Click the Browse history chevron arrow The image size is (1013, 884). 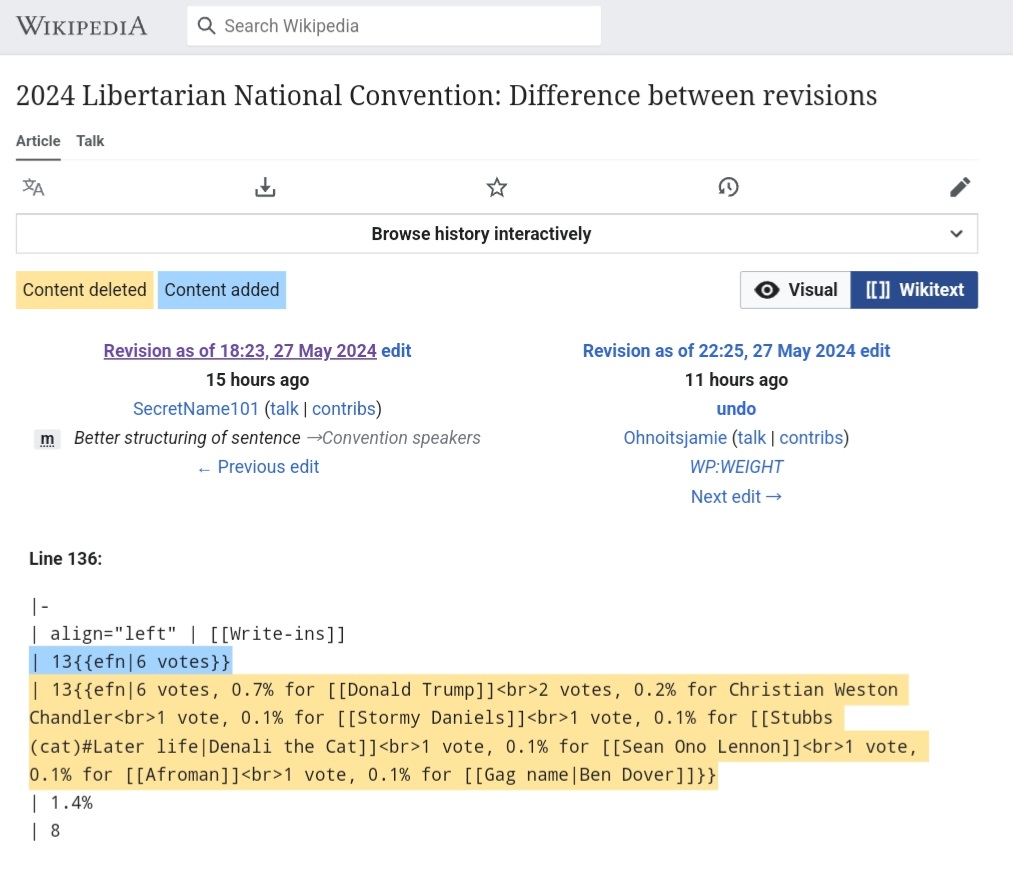pos(956,234)
